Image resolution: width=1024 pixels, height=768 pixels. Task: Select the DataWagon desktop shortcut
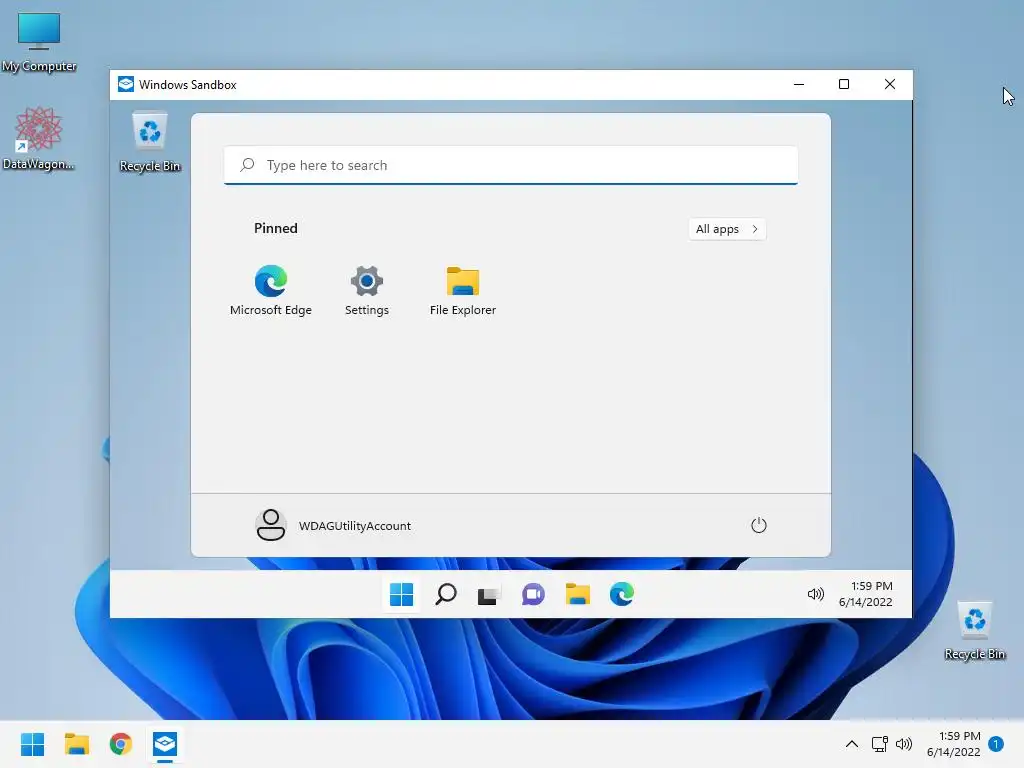coord(39,139)
